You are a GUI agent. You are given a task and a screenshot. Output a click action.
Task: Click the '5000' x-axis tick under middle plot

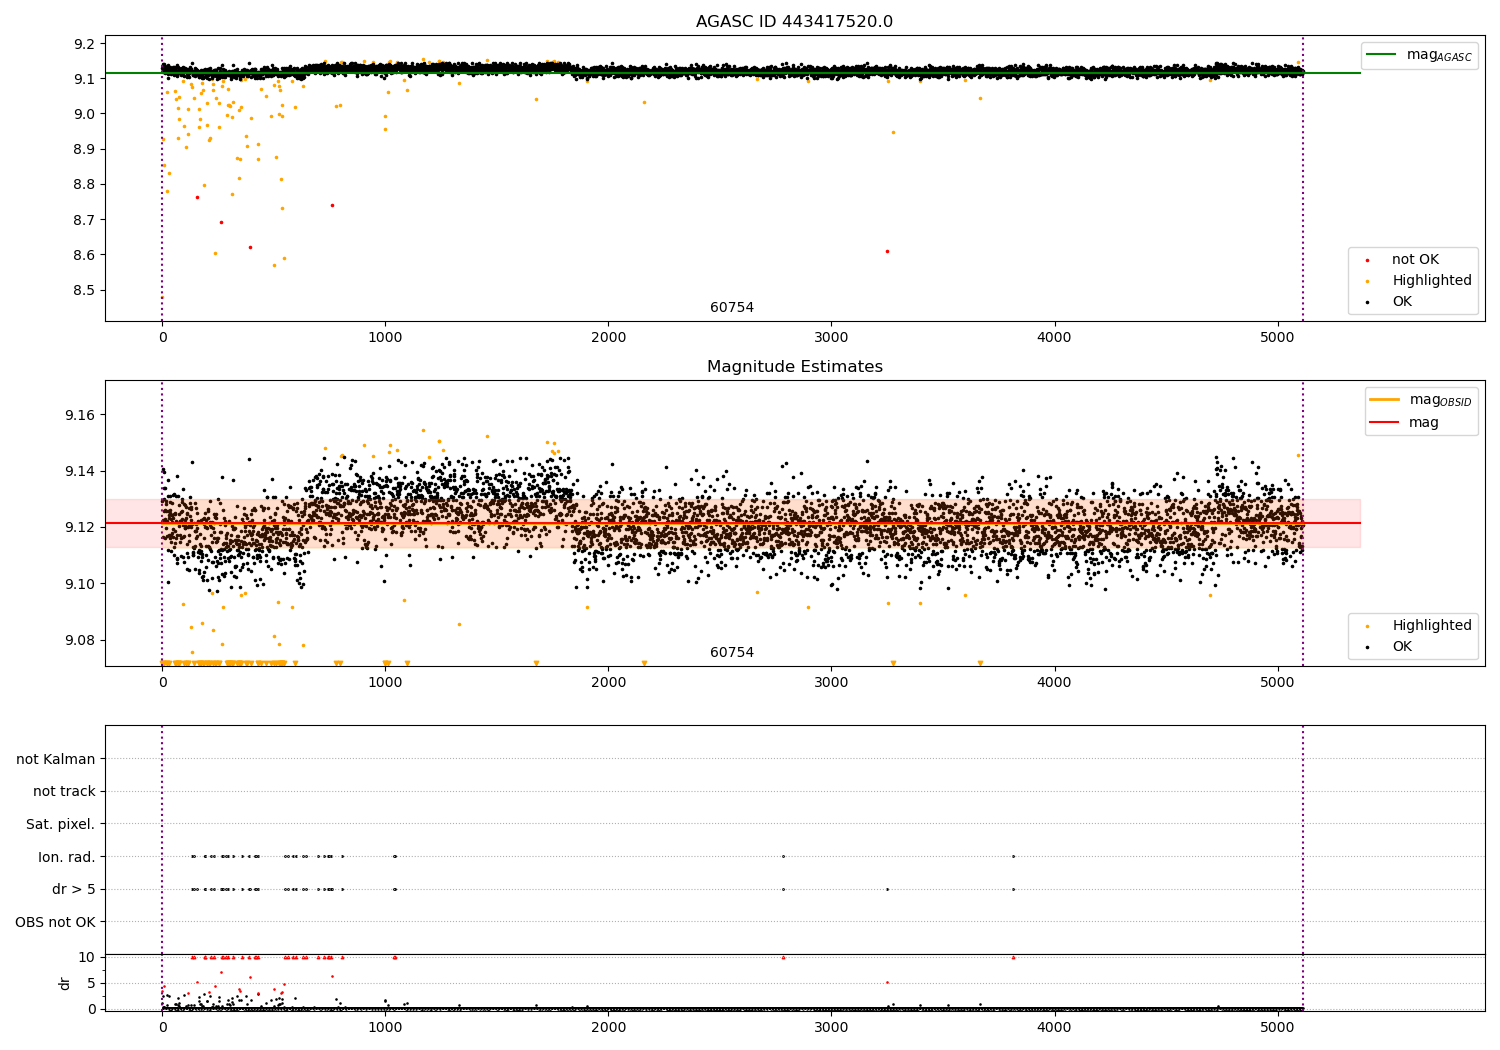click(1278, 683)
